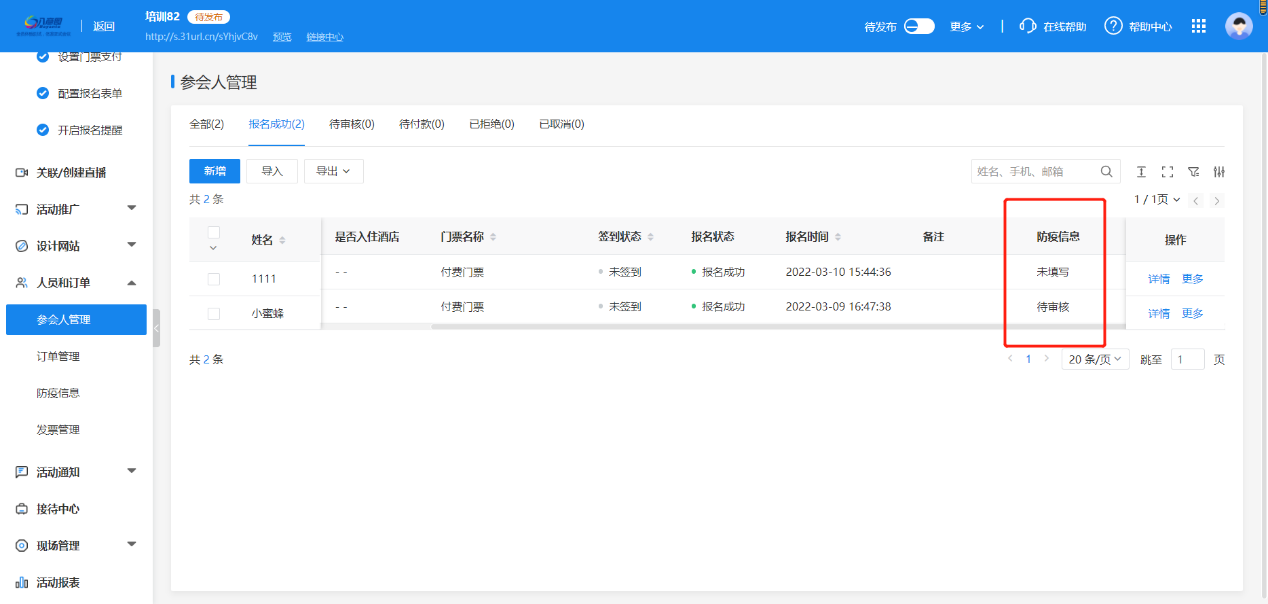Open selection options chevron under header checkbox

213,248
